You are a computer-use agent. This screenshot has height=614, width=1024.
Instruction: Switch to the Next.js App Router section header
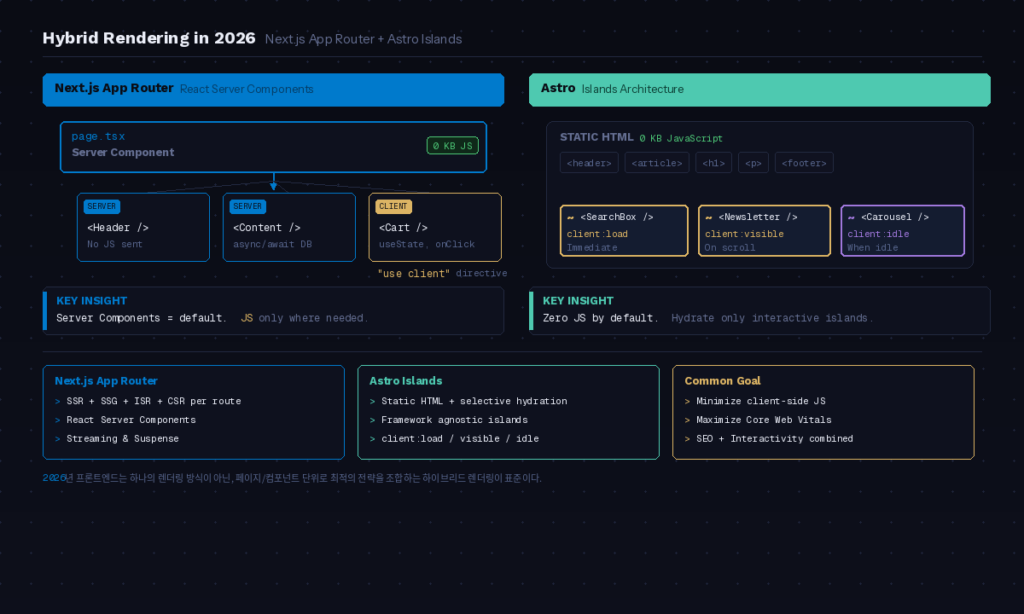tap(272, 89)
